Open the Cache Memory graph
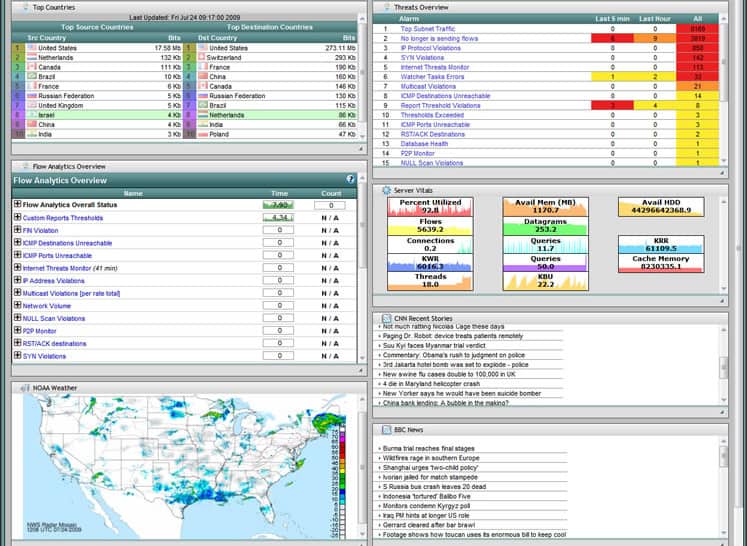The width and height of the screenshot is (747, 546). (x=661, y=263)
